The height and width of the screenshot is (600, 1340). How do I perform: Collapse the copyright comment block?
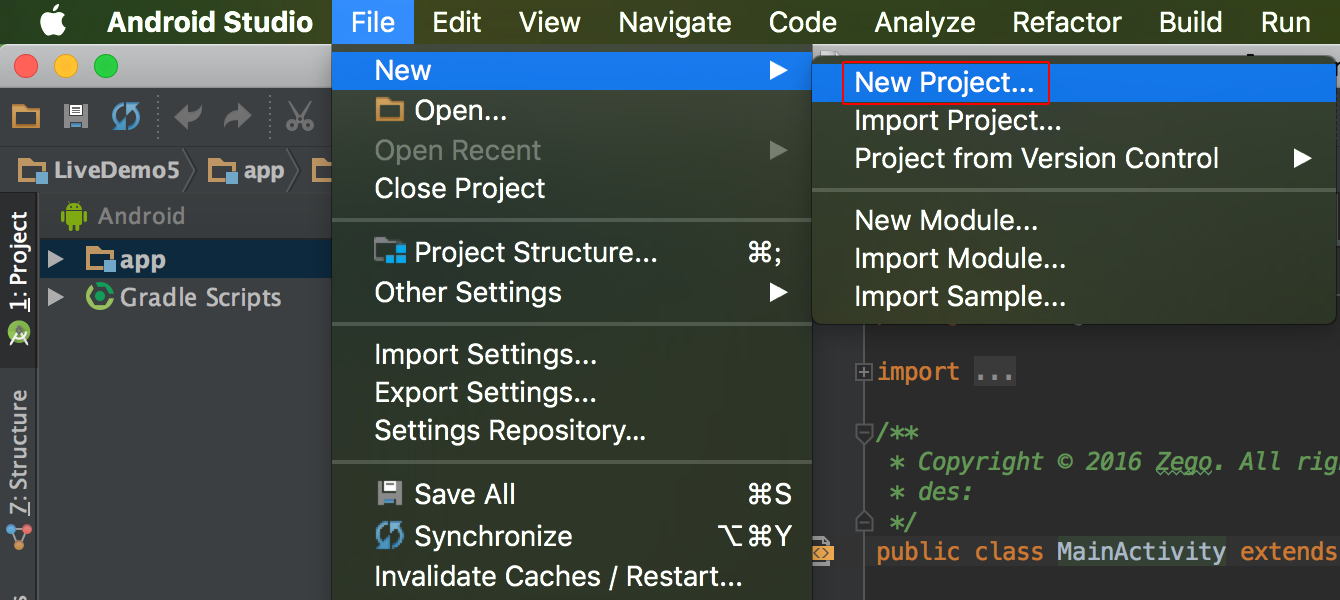pyautogui.click(x=863, y=433)
